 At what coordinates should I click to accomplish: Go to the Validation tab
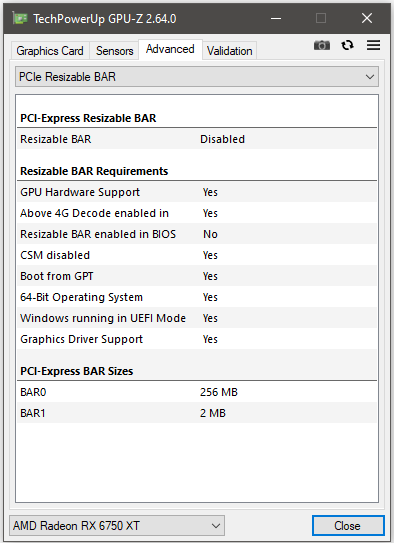230,51
